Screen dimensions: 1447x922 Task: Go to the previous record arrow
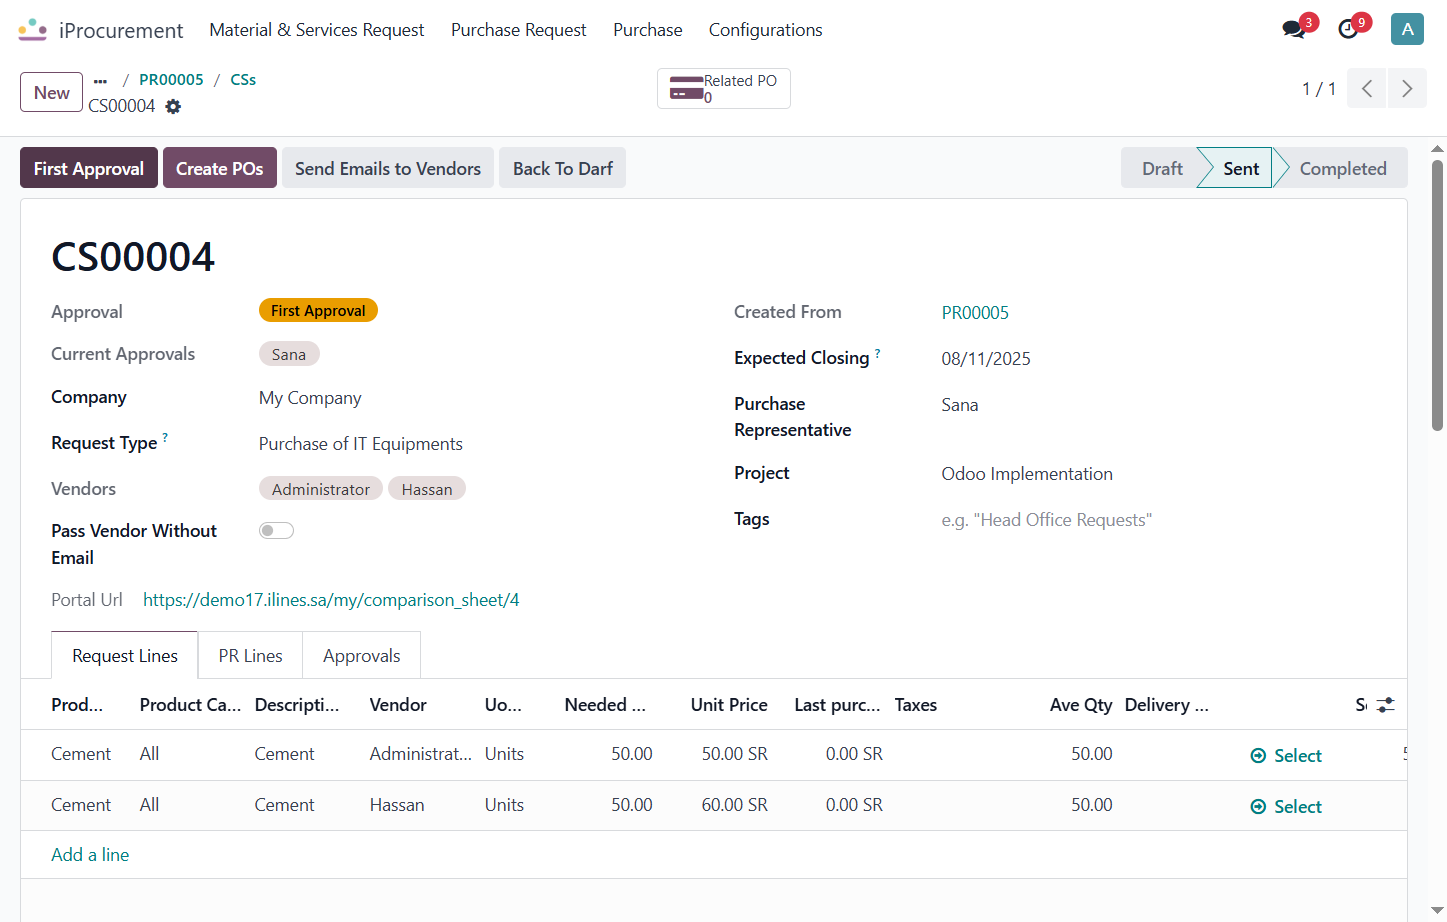point(1367,89)
